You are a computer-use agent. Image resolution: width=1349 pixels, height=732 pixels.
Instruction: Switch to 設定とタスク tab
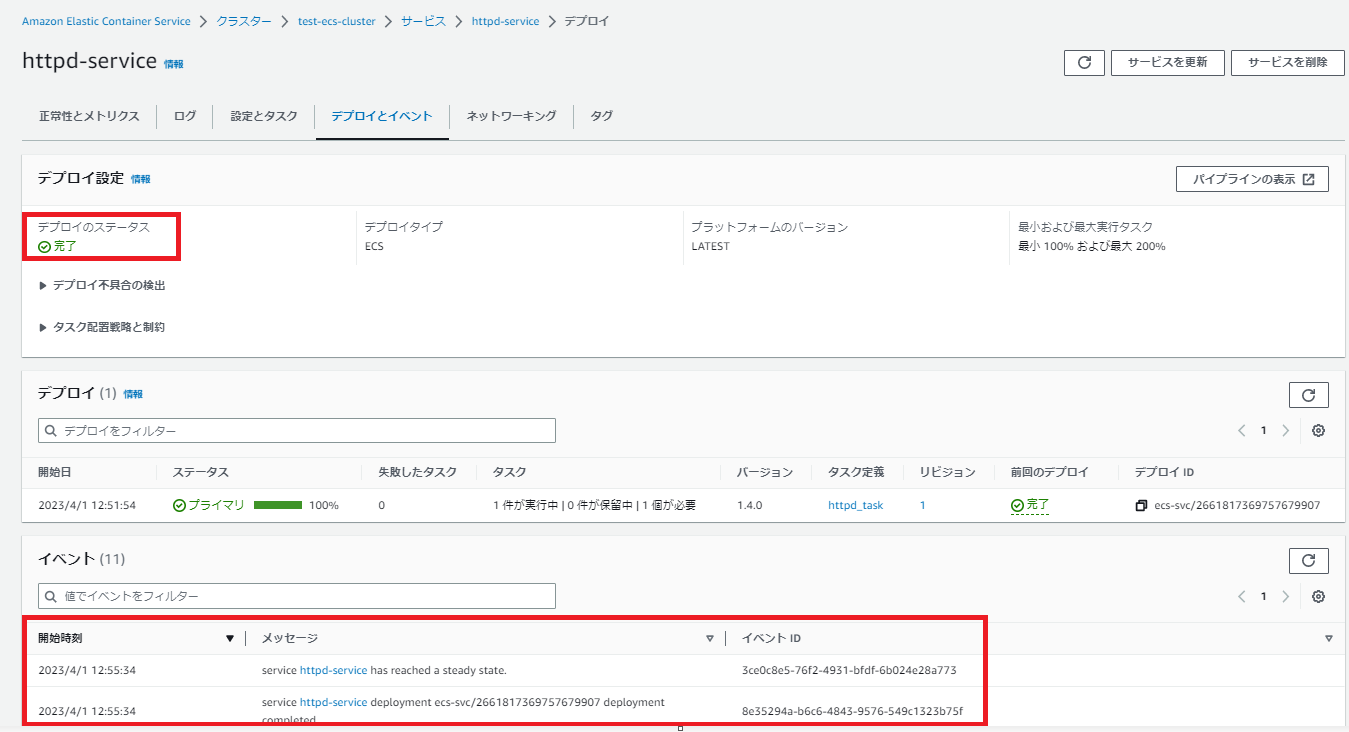(264, 116)
